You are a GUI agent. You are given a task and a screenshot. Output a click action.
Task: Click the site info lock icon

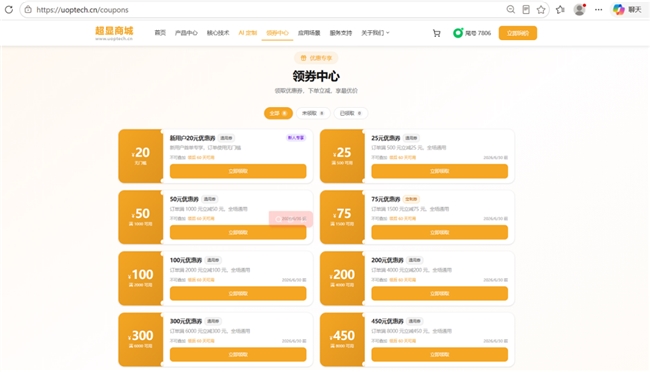click(x=28, y=10)
